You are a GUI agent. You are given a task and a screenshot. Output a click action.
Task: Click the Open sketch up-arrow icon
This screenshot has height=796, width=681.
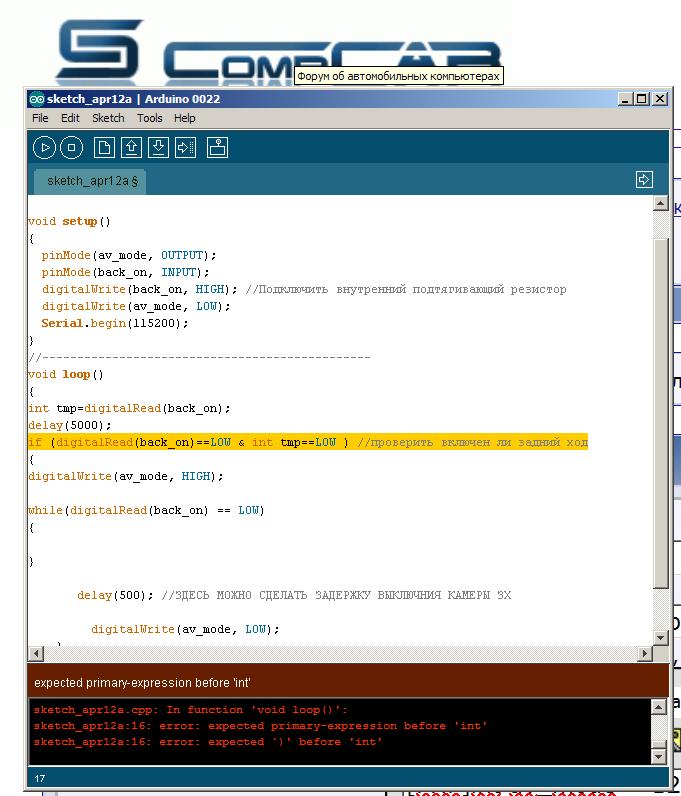click(x=130, y=148)
